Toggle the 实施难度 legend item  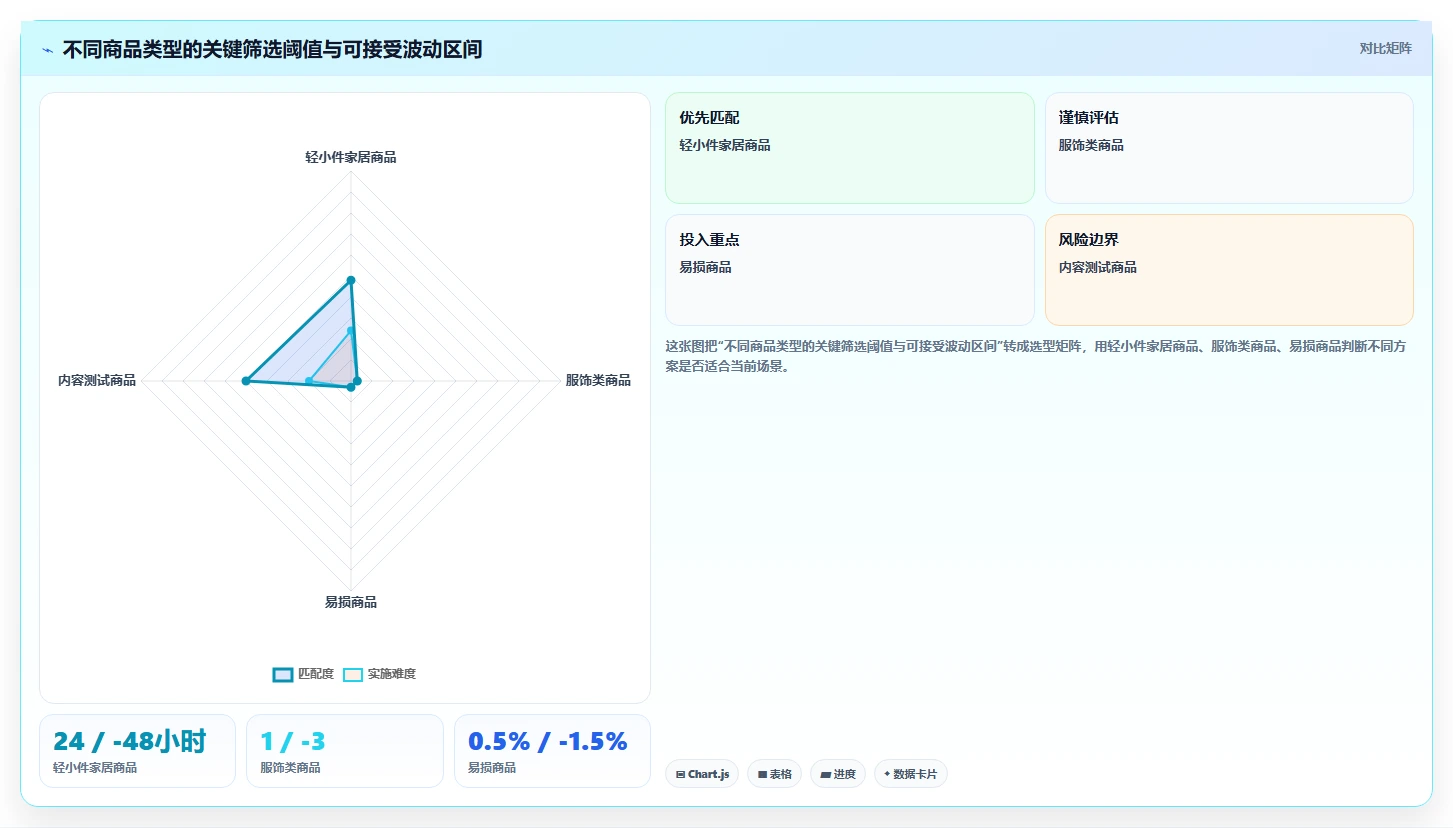(379, 674)
